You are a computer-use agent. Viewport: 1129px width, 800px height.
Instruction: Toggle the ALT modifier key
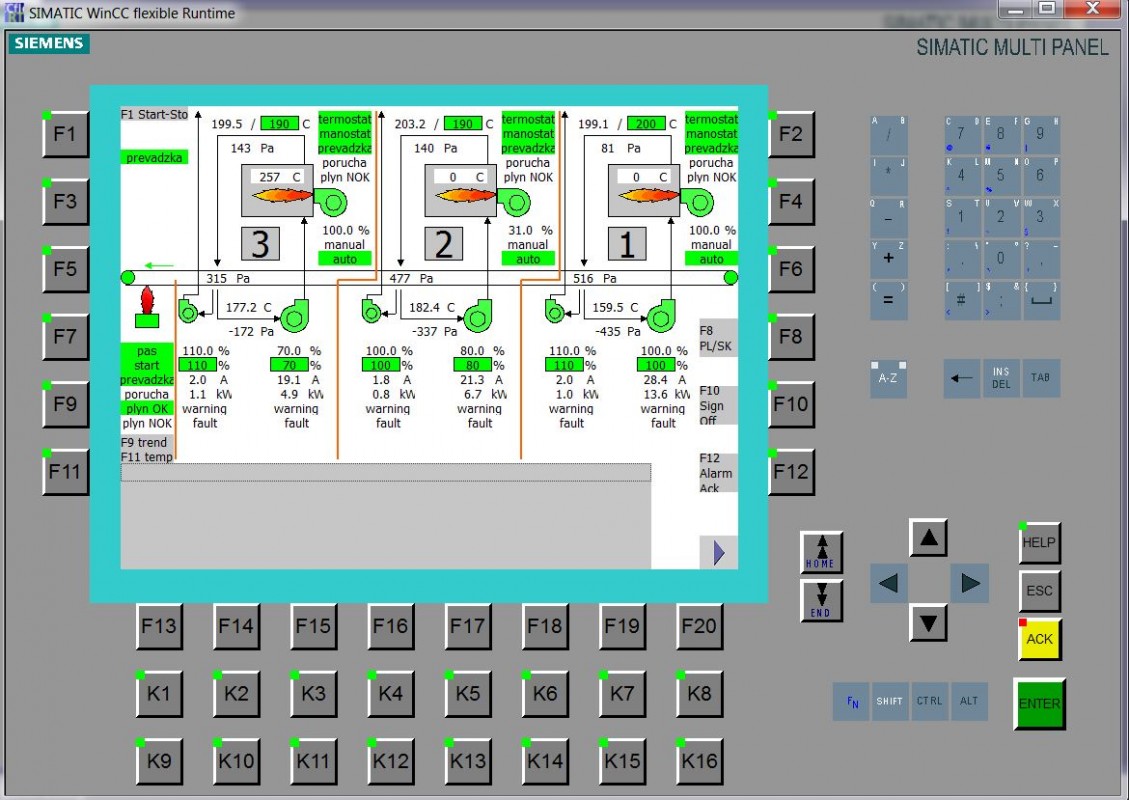(969, 701)
